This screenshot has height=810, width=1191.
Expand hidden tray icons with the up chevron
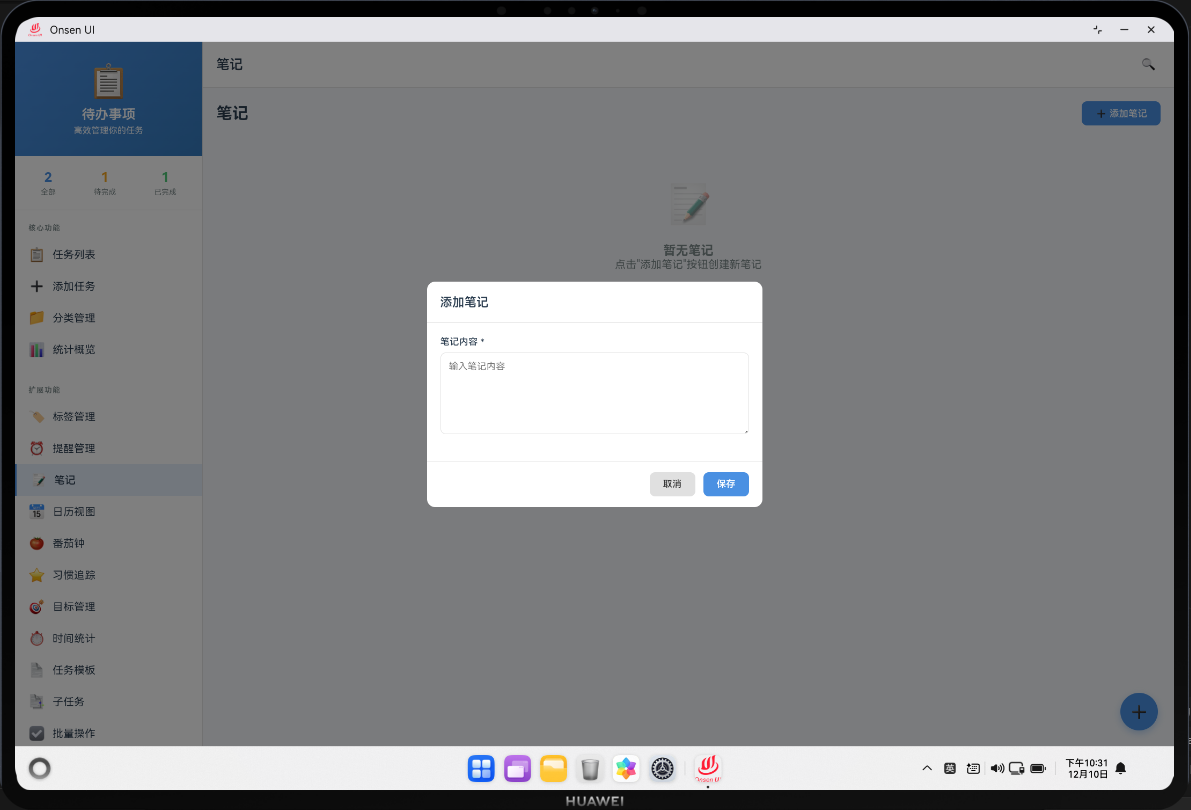(x=927, y=768)
